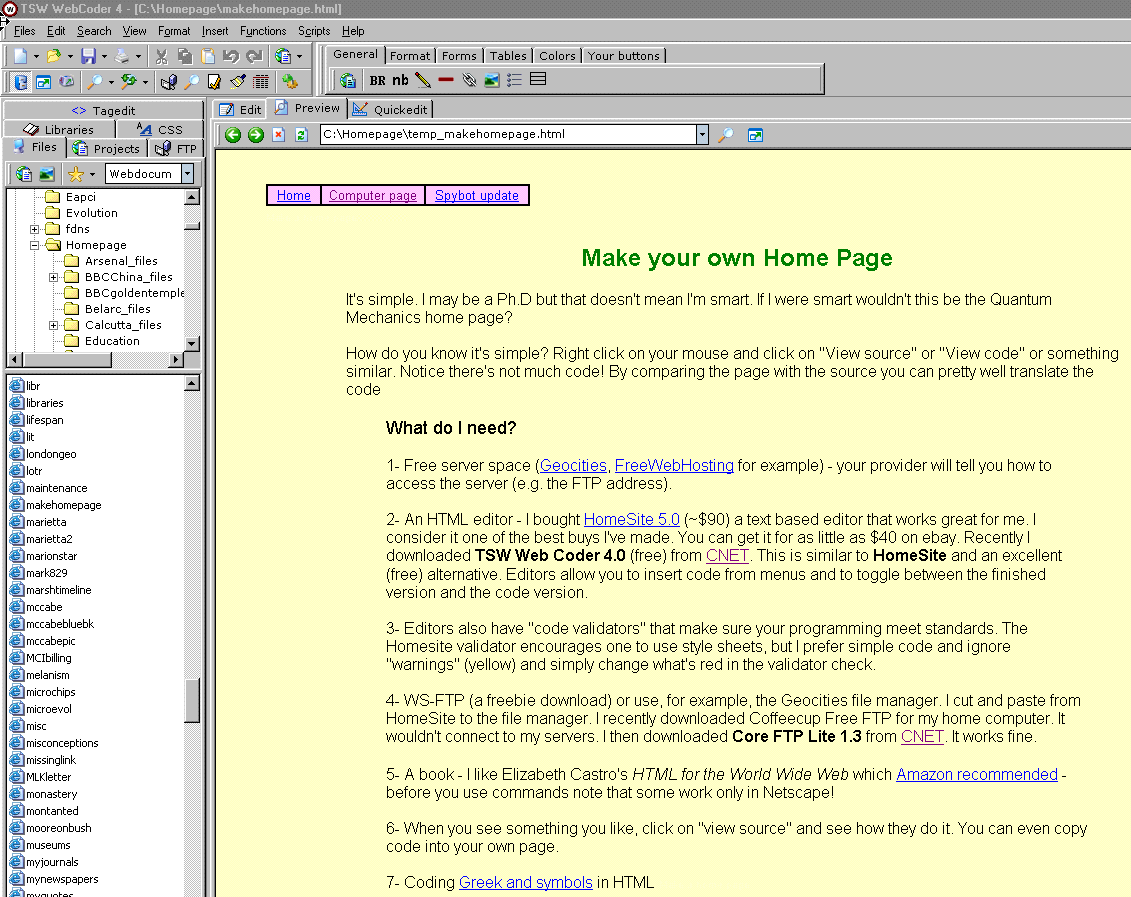Switch to the Colors toolbar tab

point(557,56)
